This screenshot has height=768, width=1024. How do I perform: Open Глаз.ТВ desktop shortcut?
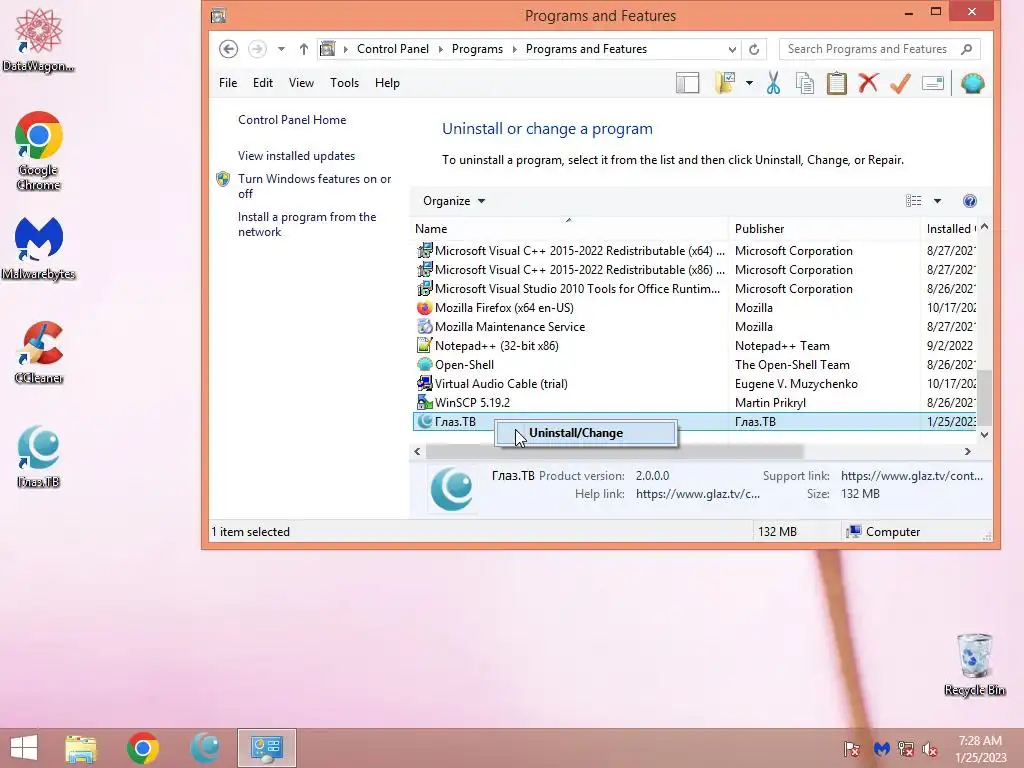tap(39, 457)
